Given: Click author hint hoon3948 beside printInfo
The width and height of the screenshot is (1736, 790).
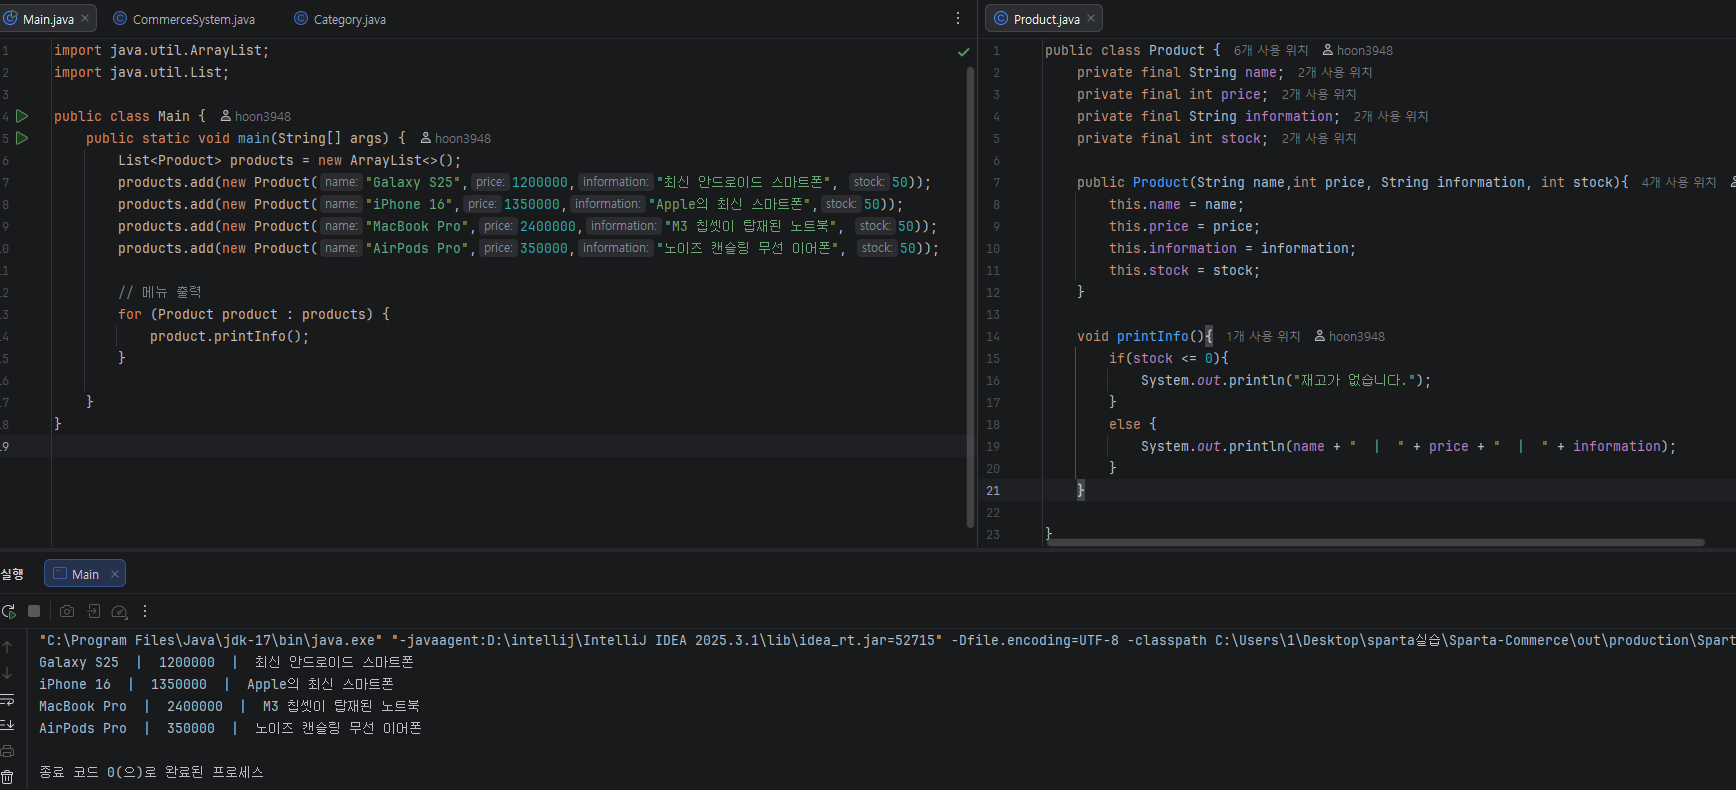Looking at the screenshot, I should click(x=1350, y=336).
